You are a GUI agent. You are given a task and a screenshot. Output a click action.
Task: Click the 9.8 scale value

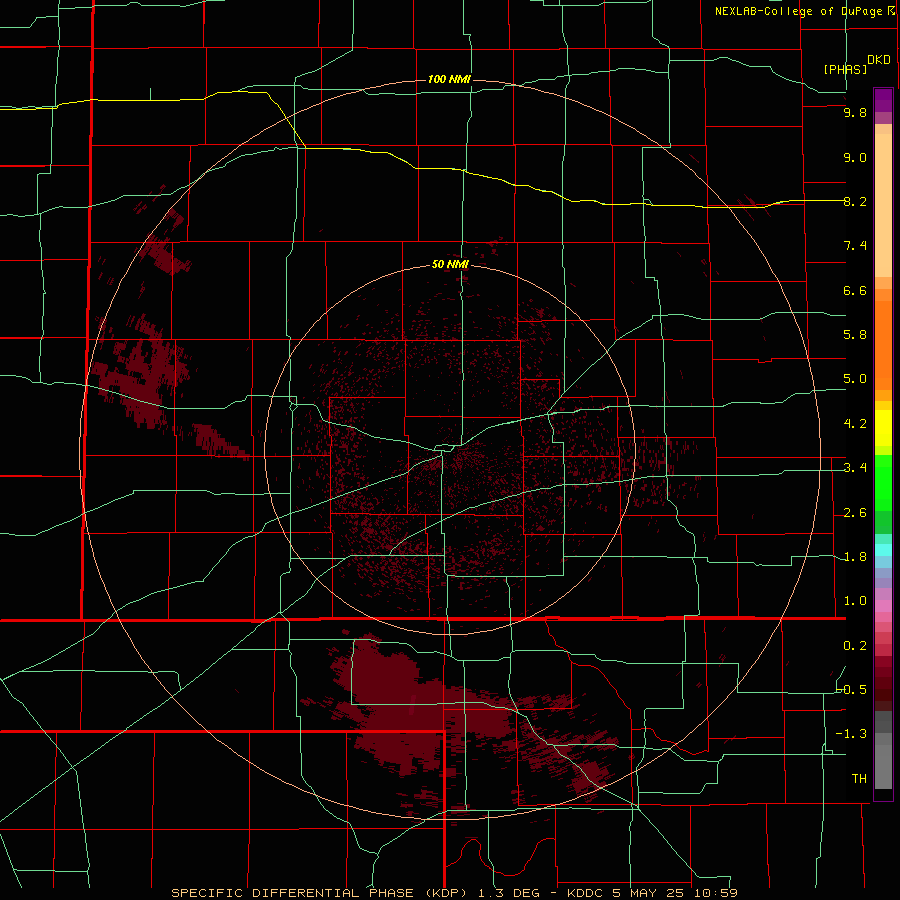855,112
